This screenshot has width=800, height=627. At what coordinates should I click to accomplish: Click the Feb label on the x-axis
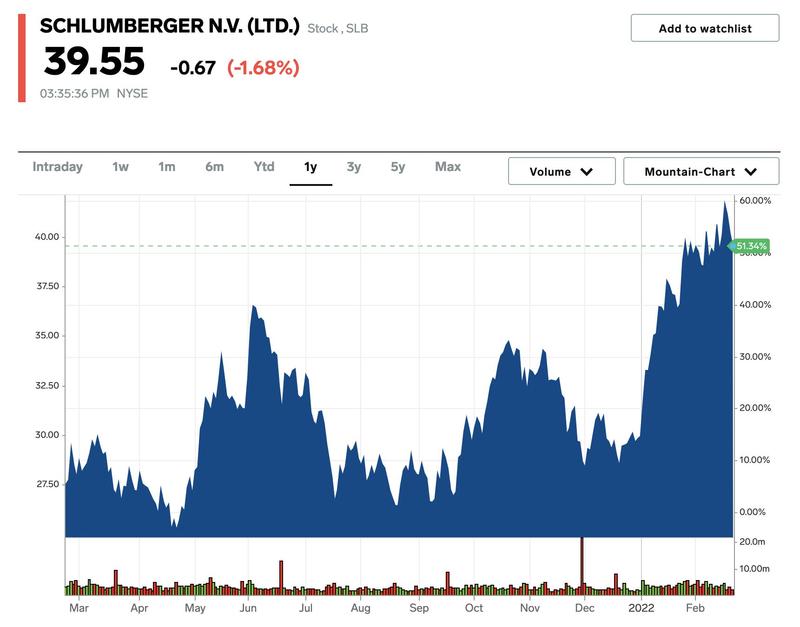coord(695,608)
